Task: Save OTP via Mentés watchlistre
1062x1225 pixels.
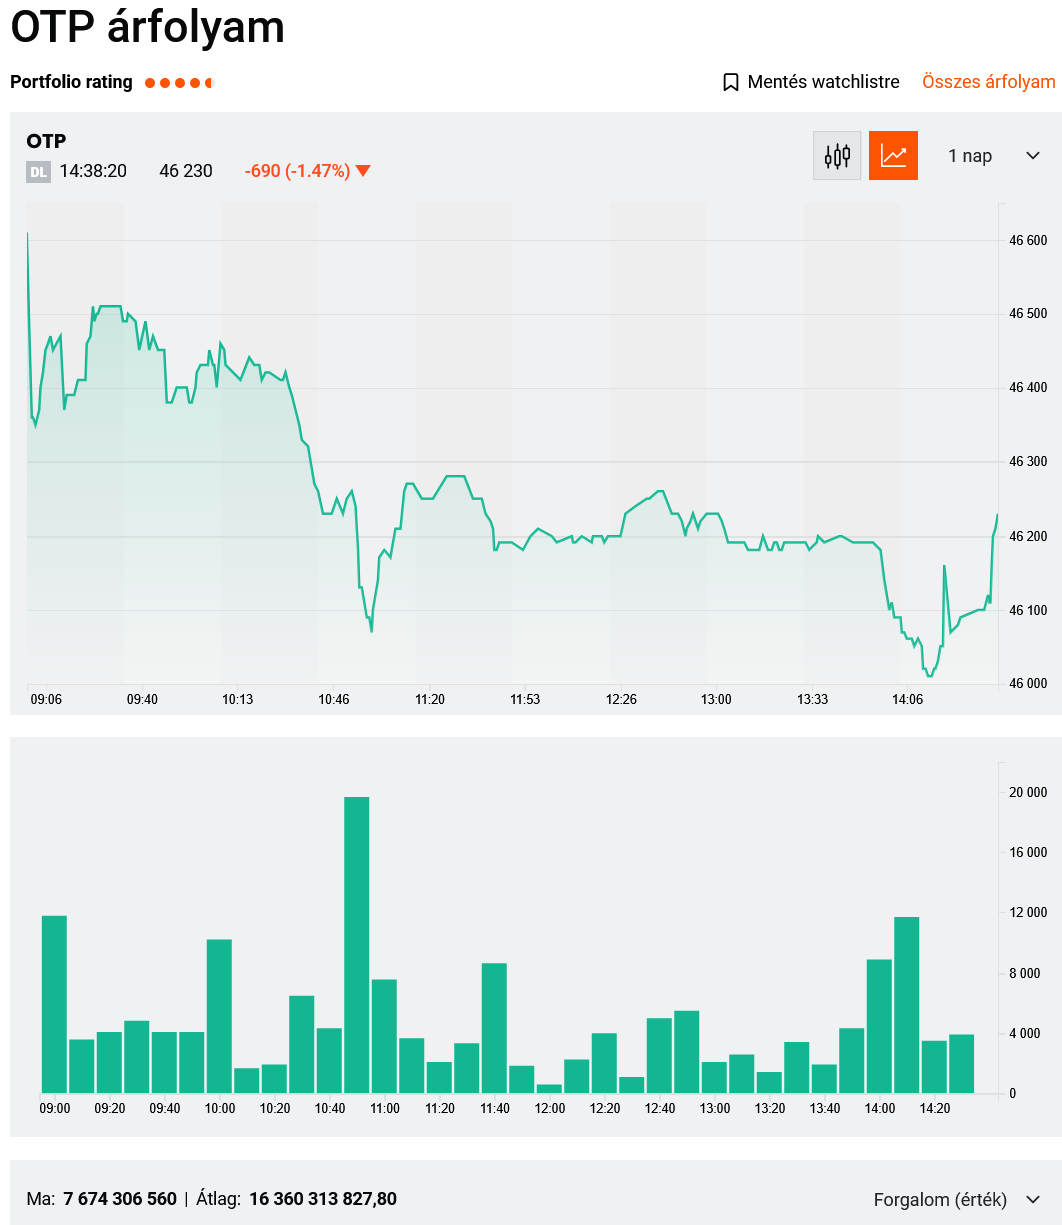Action: pos(811,82)
